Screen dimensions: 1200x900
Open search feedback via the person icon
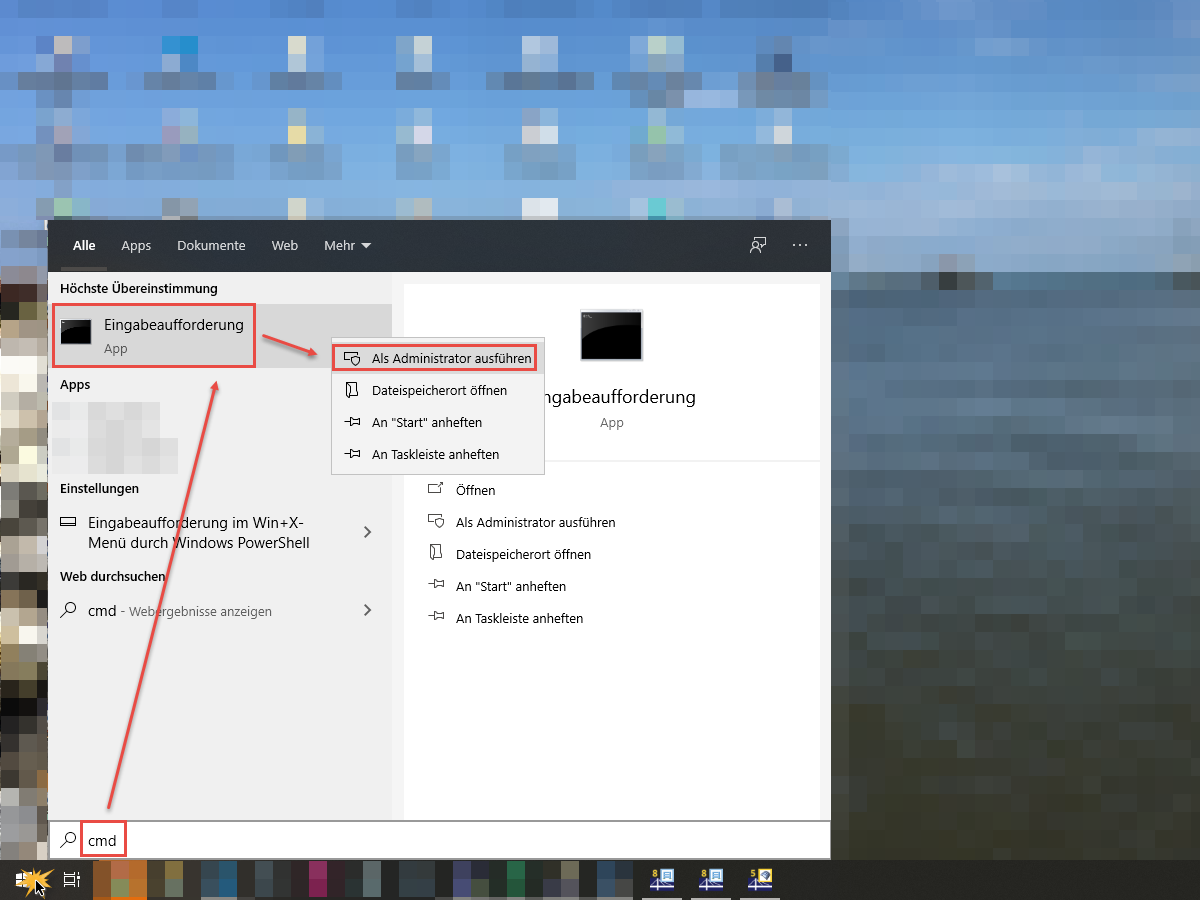pyautogui.click(x=758, y=245)
